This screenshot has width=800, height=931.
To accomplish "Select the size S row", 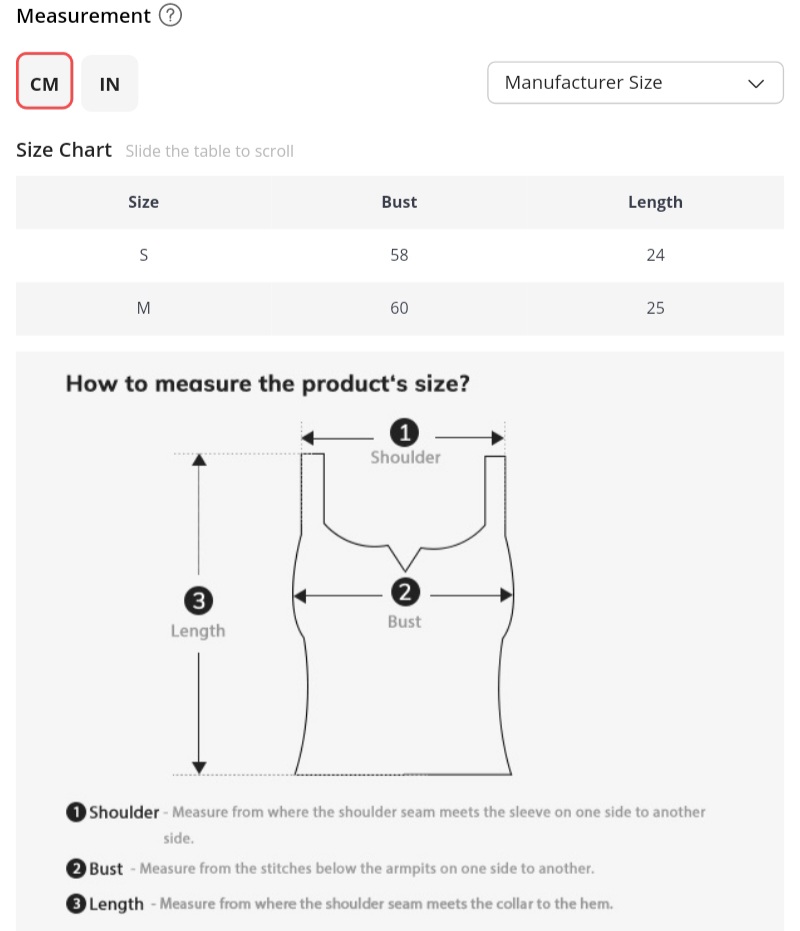I will (x=143, y=255).
